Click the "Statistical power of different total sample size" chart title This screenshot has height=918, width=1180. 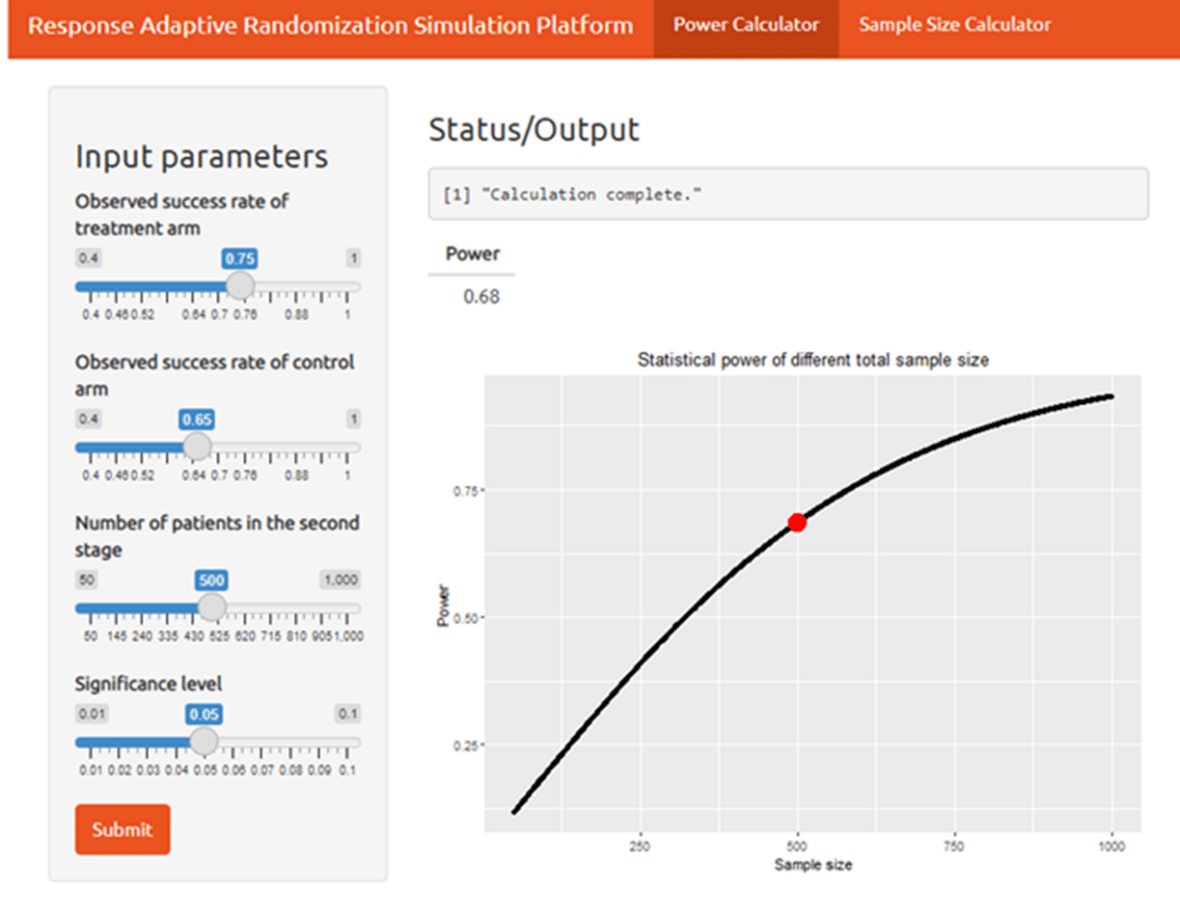(813, 360)
